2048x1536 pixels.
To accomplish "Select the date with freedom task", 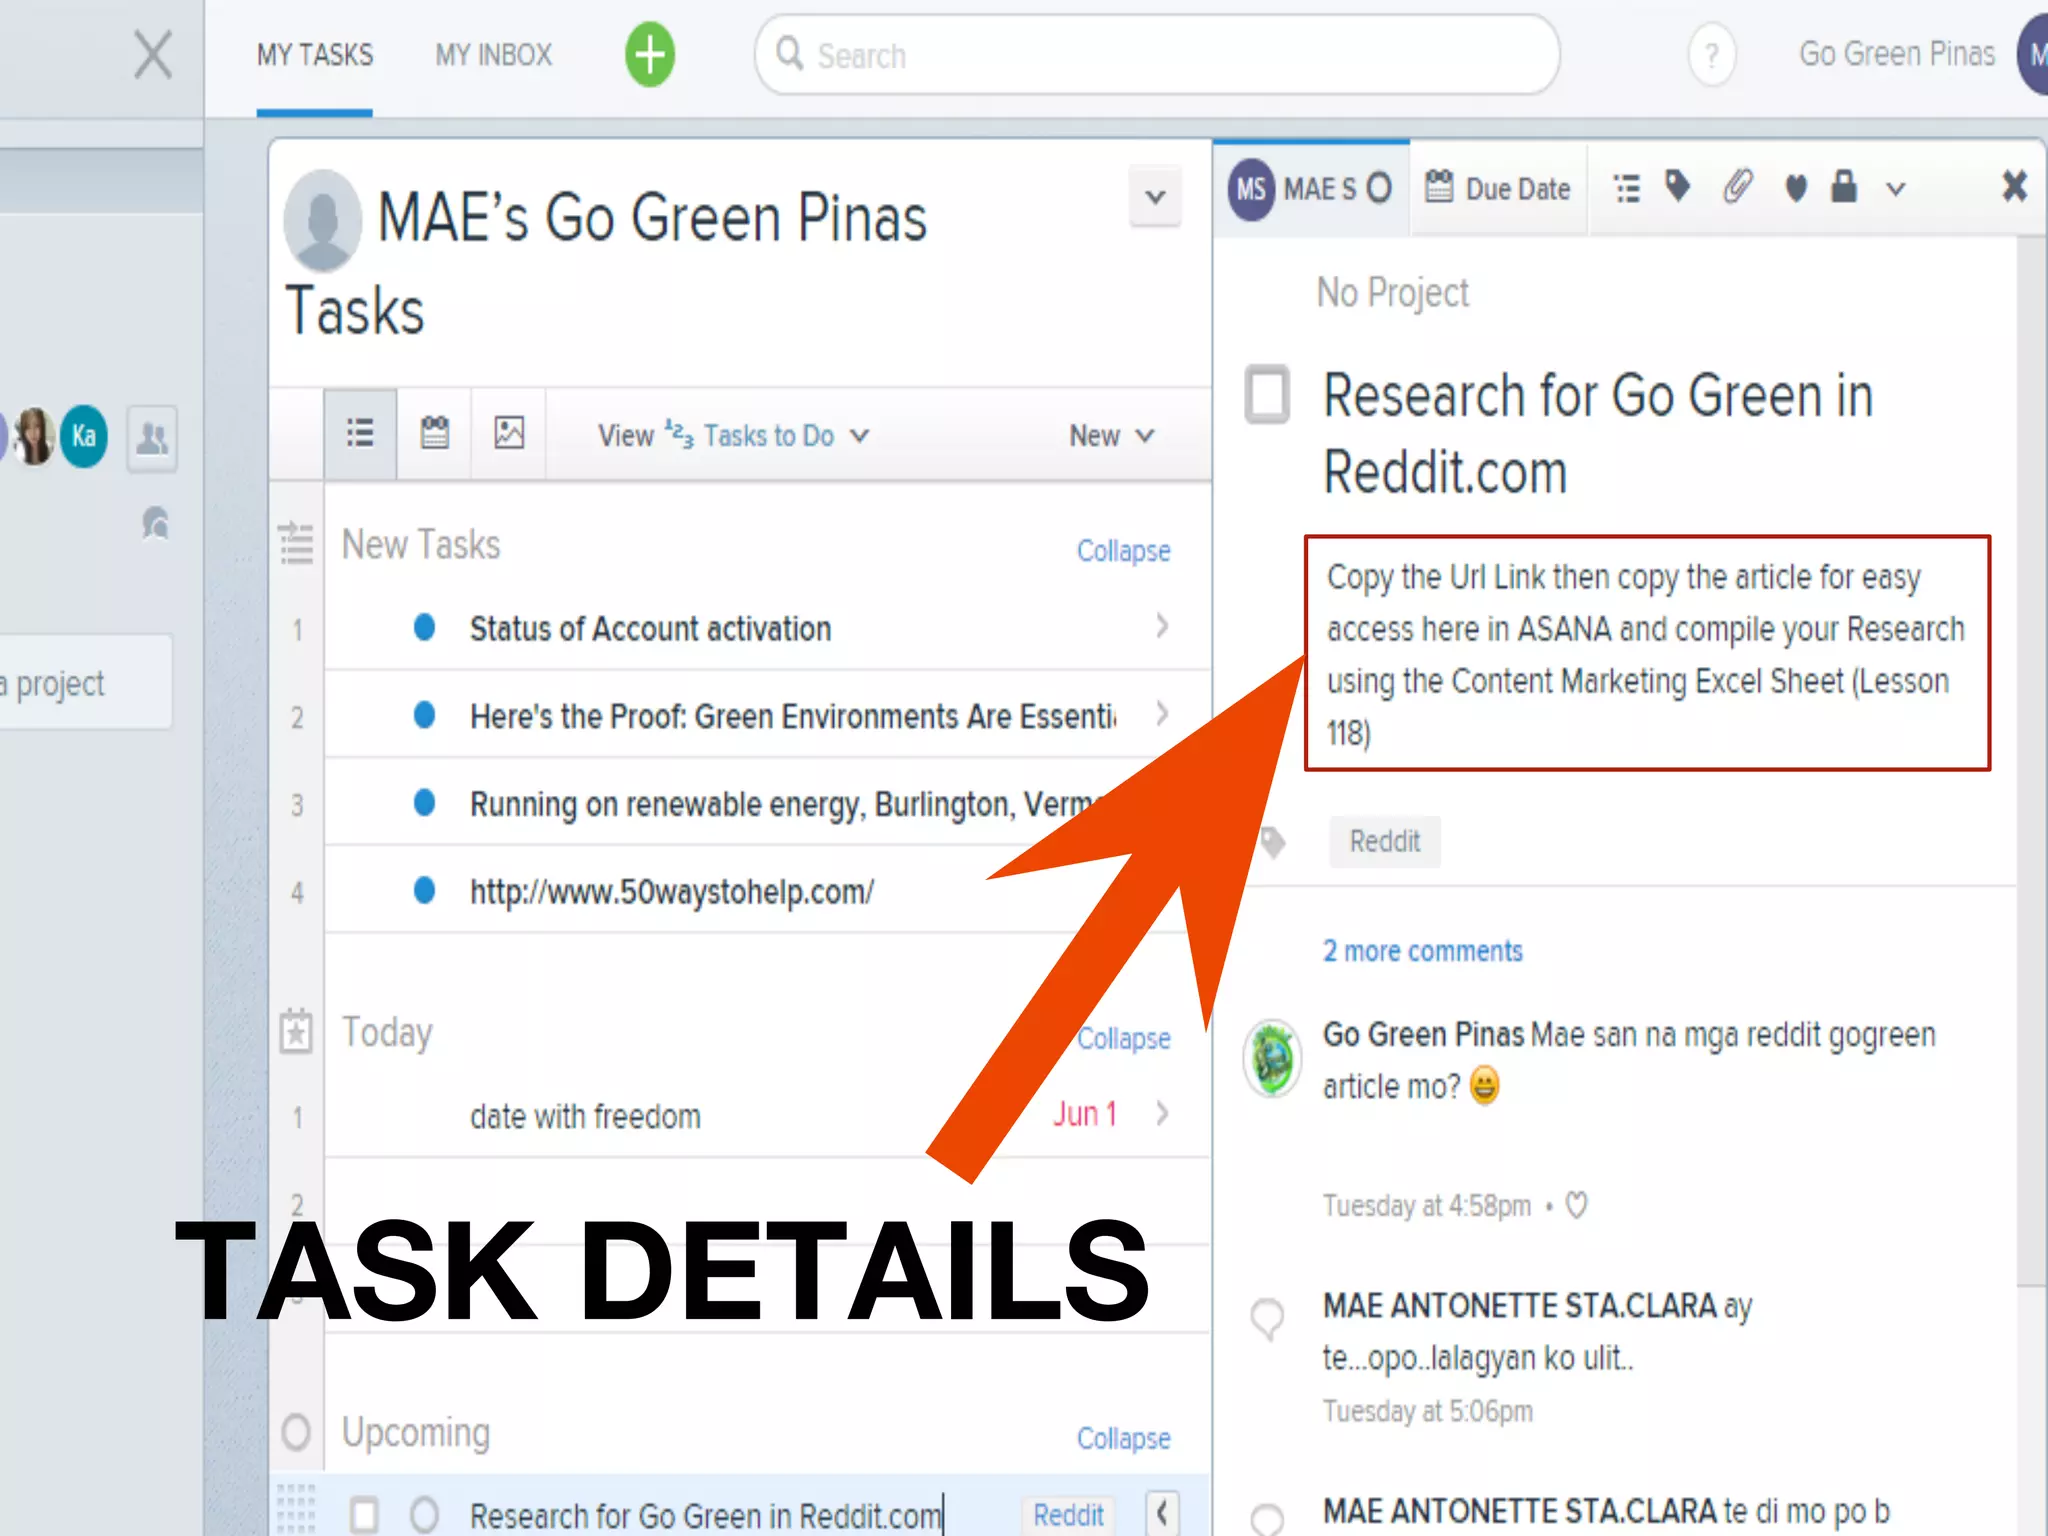I will pos(585,1116).
